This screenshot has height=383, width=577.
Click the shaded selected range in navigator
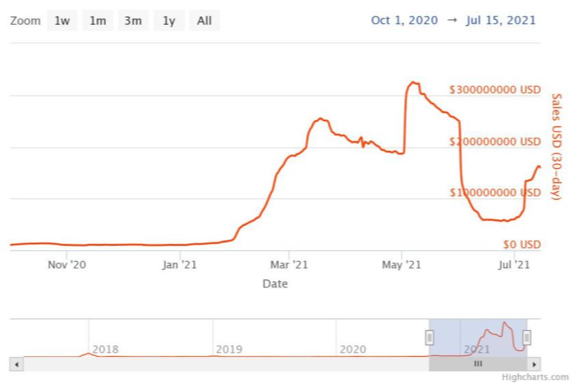click(x=478, y=338)
